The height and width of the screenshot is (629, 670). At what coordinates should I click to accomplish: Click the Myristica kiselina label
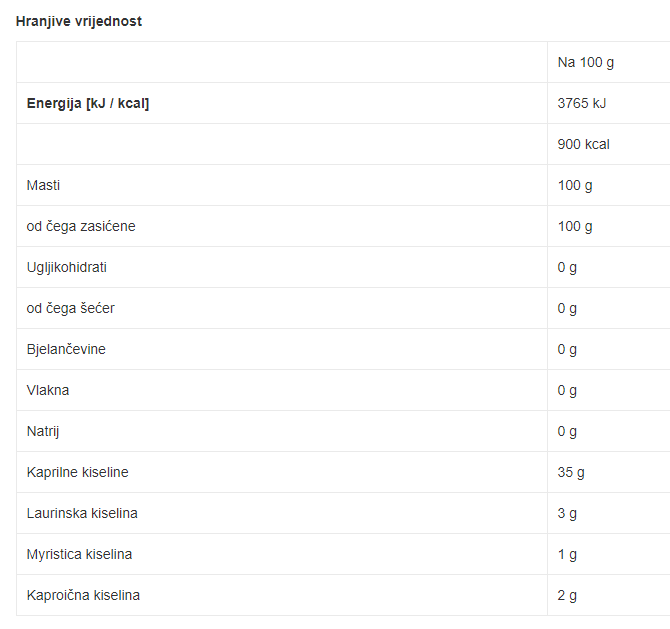79,555
